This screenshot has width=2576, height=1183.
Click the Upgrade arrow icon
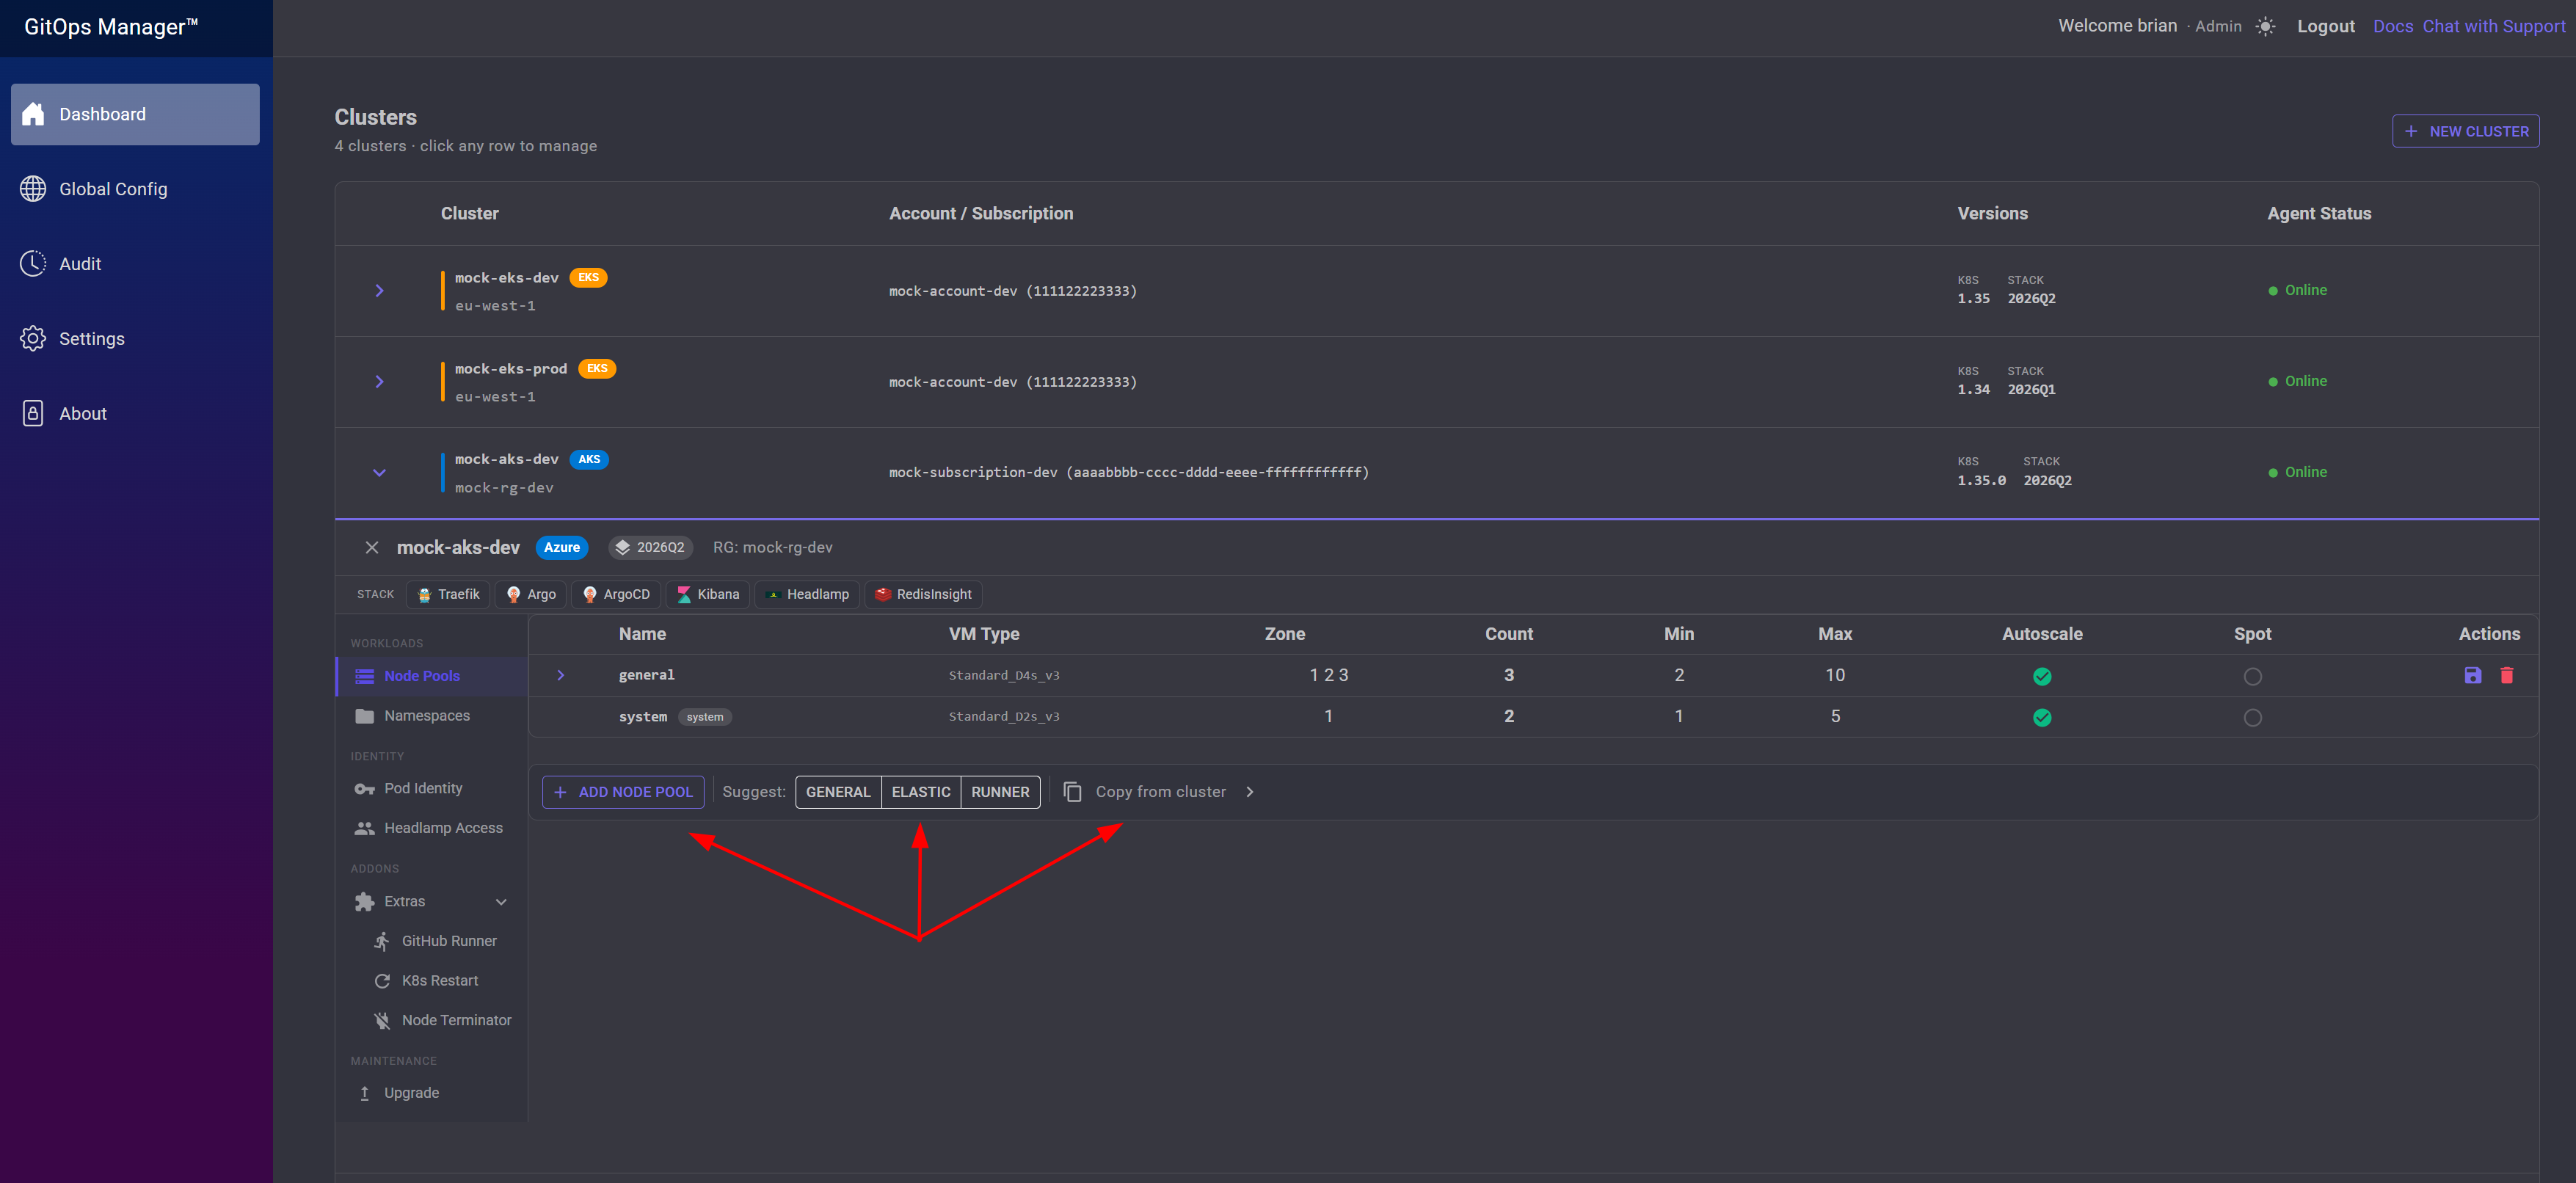click(x=364, y=1093)
